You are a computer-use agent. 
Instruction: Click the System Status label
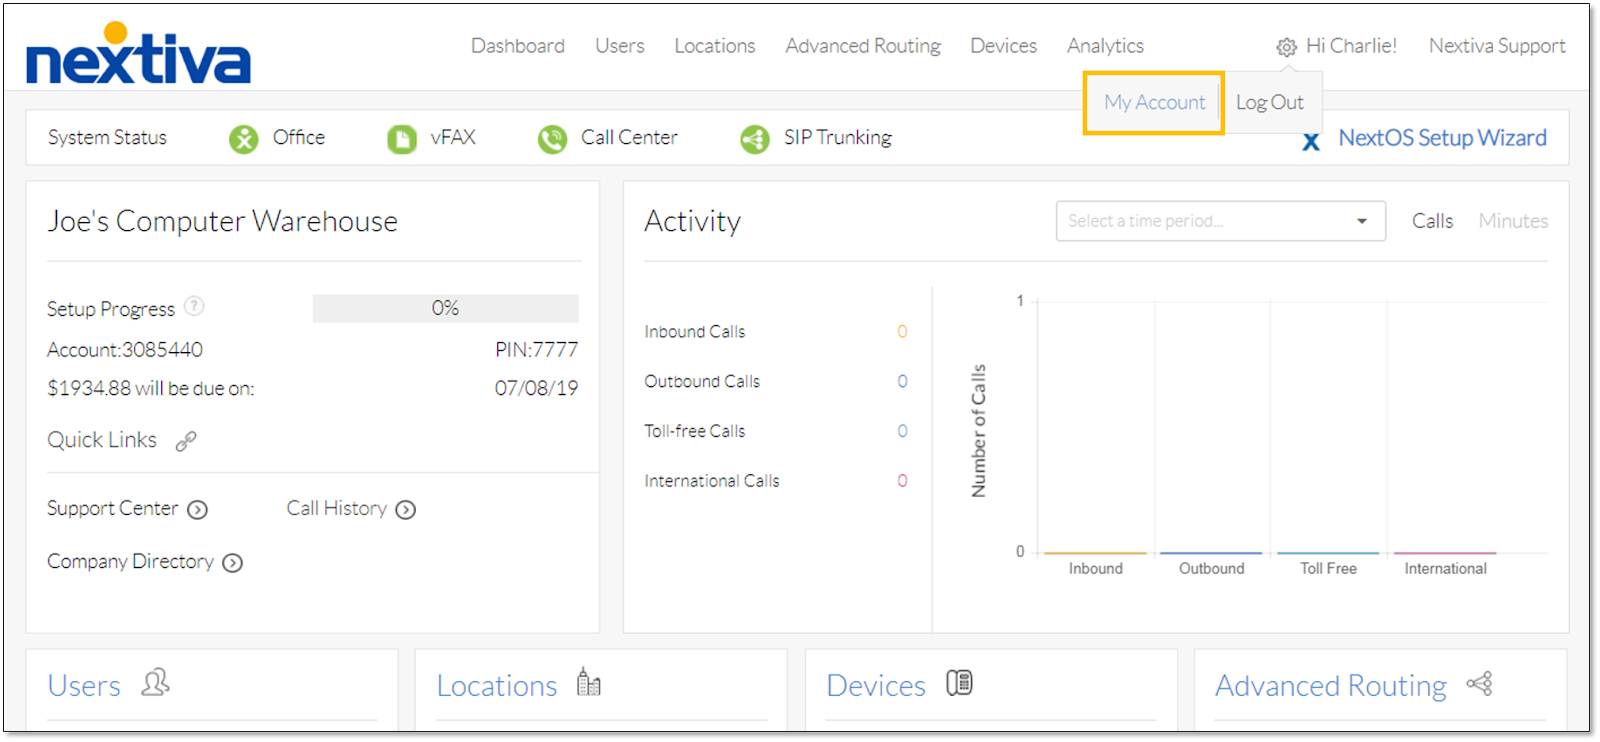tap(107, 138)
